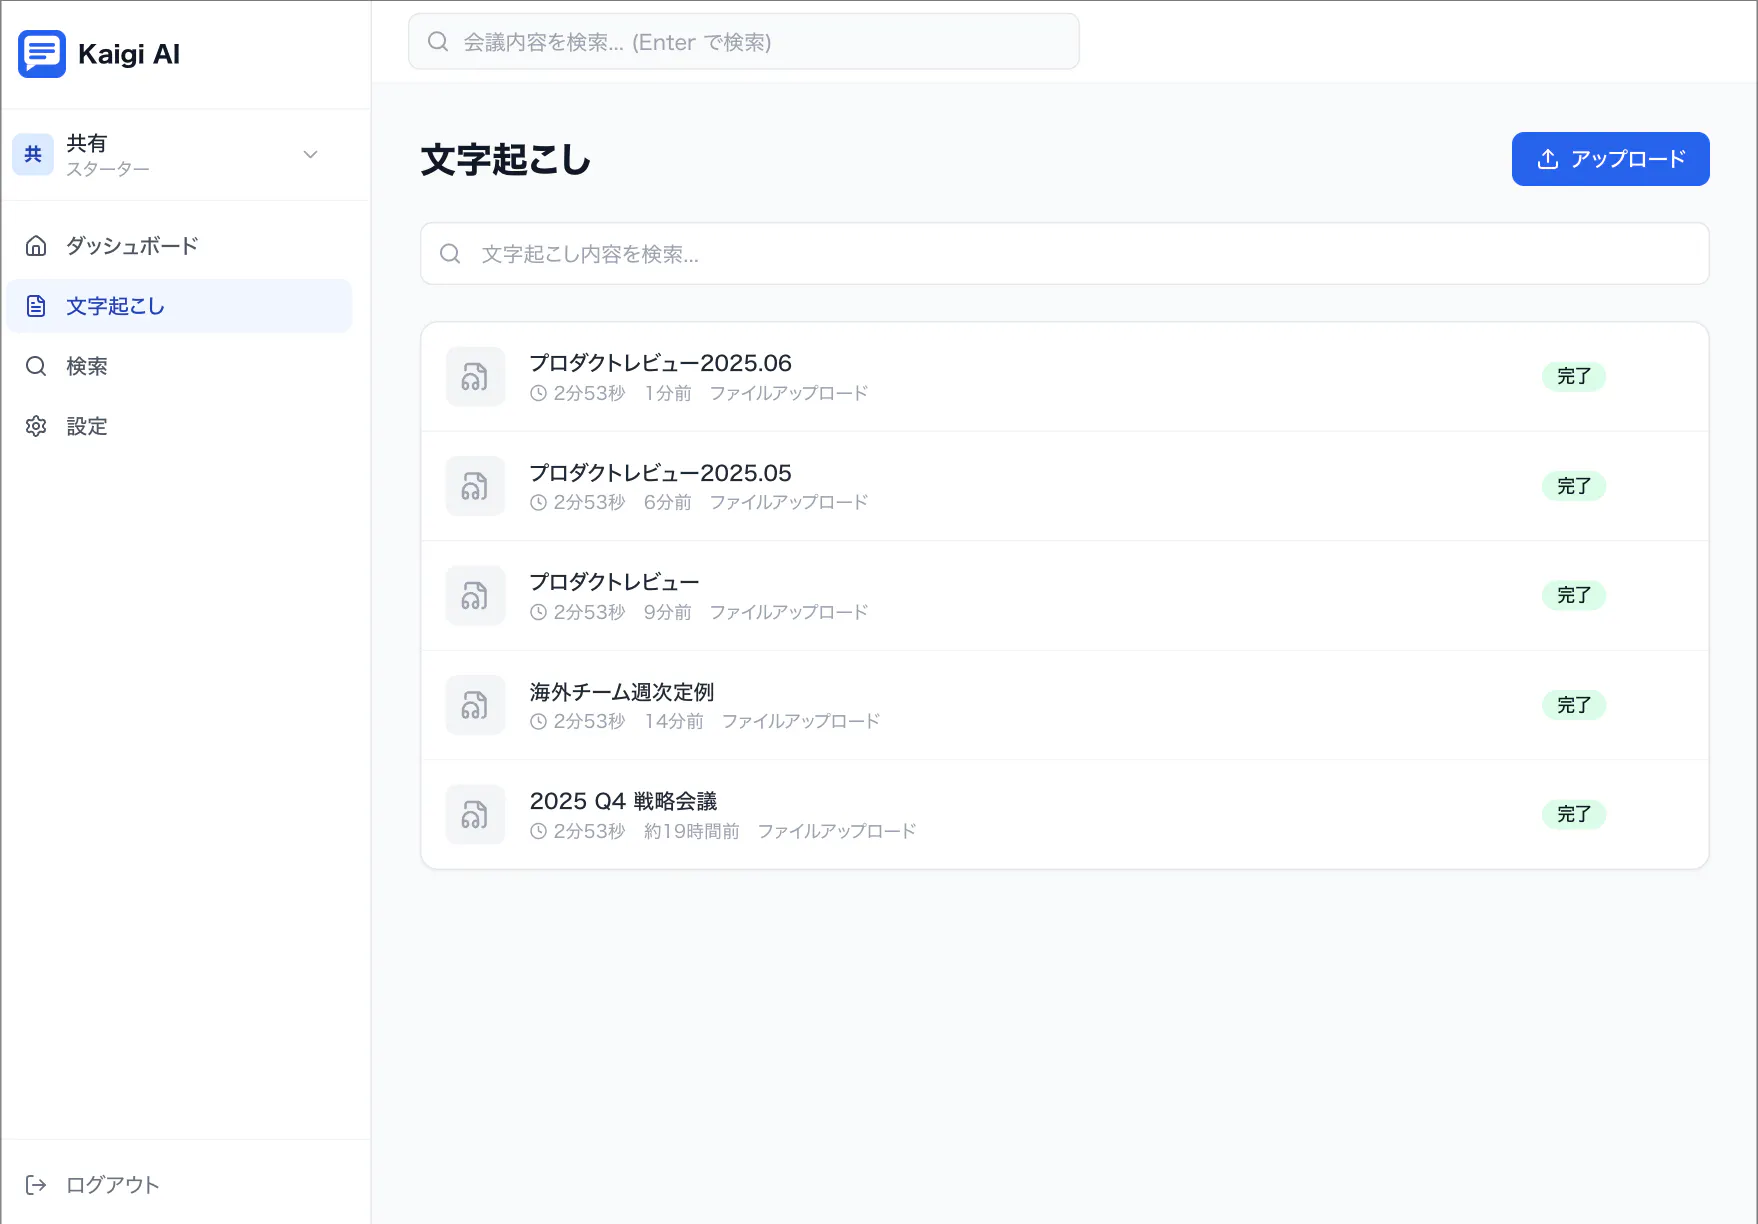Open 設定 from the sidebar
This screenshot has height=1224, width=1758.
(179, 426)
